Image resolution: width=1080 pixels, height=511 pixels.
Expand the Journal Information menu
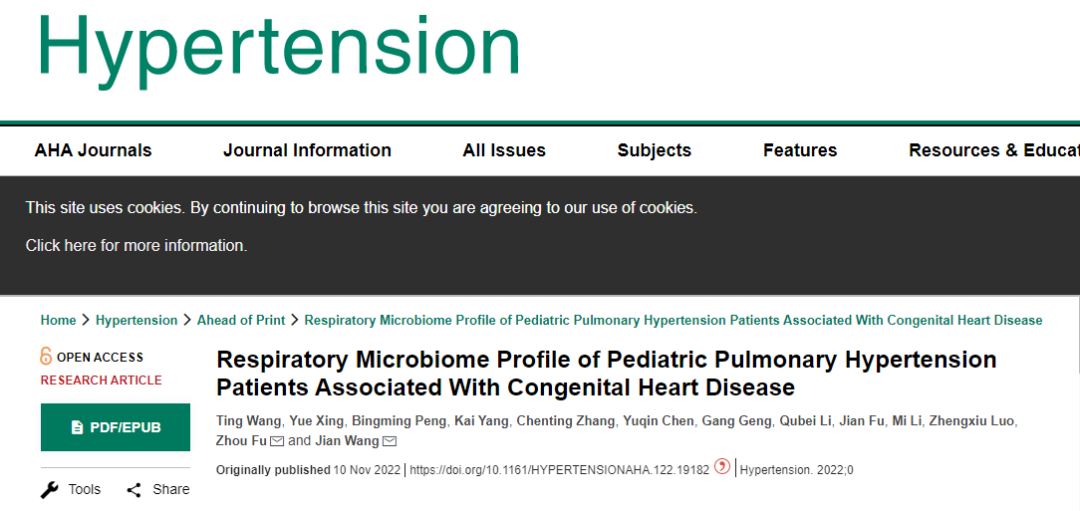point(307,150)
